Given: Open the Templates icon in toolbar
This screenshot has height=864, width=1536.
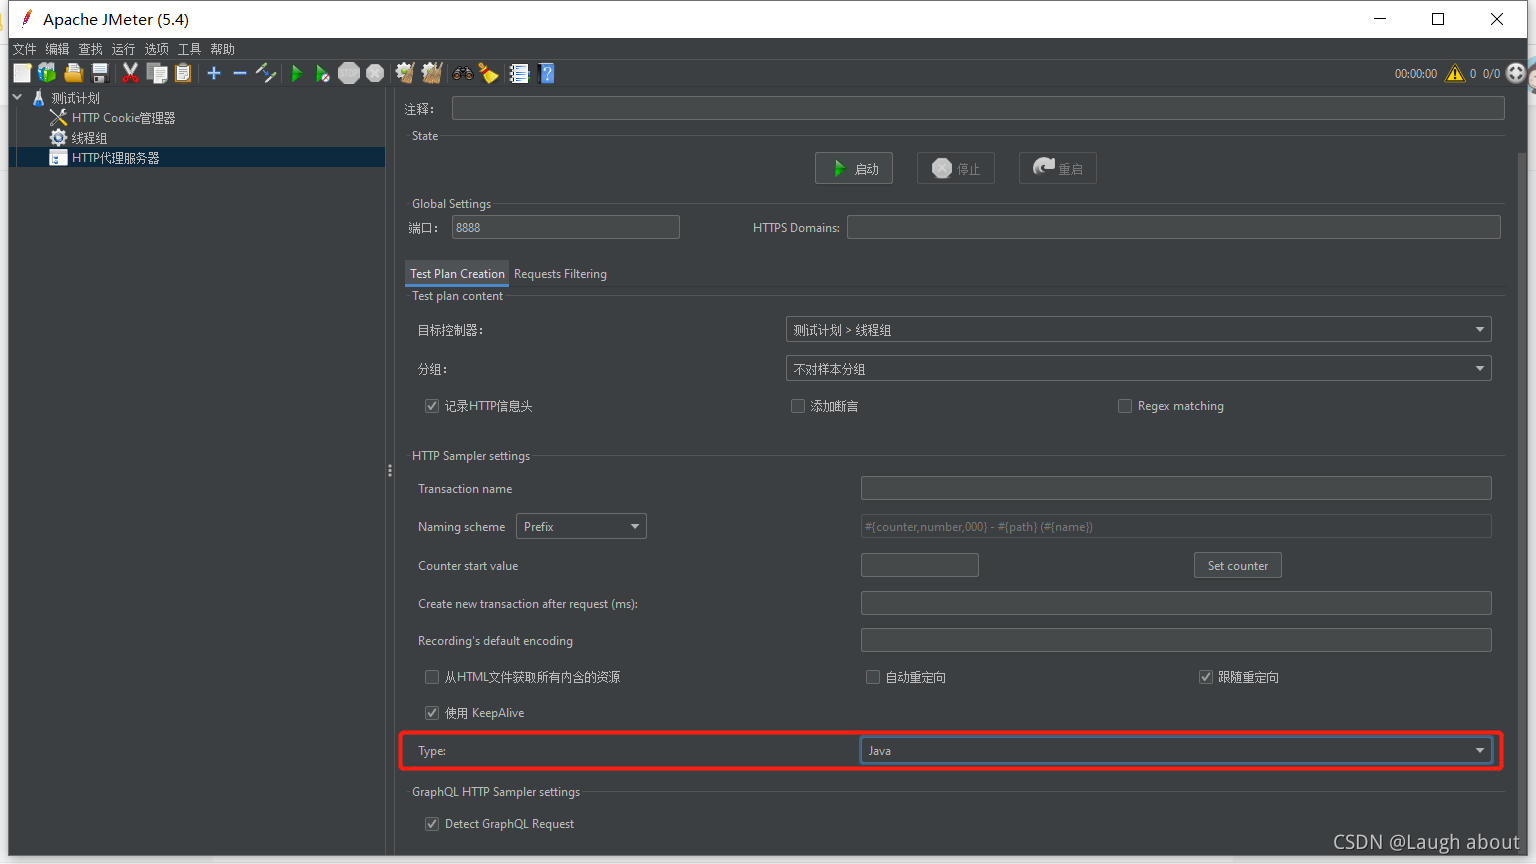Looking at the screenshot, I should [x=47, y=73].
